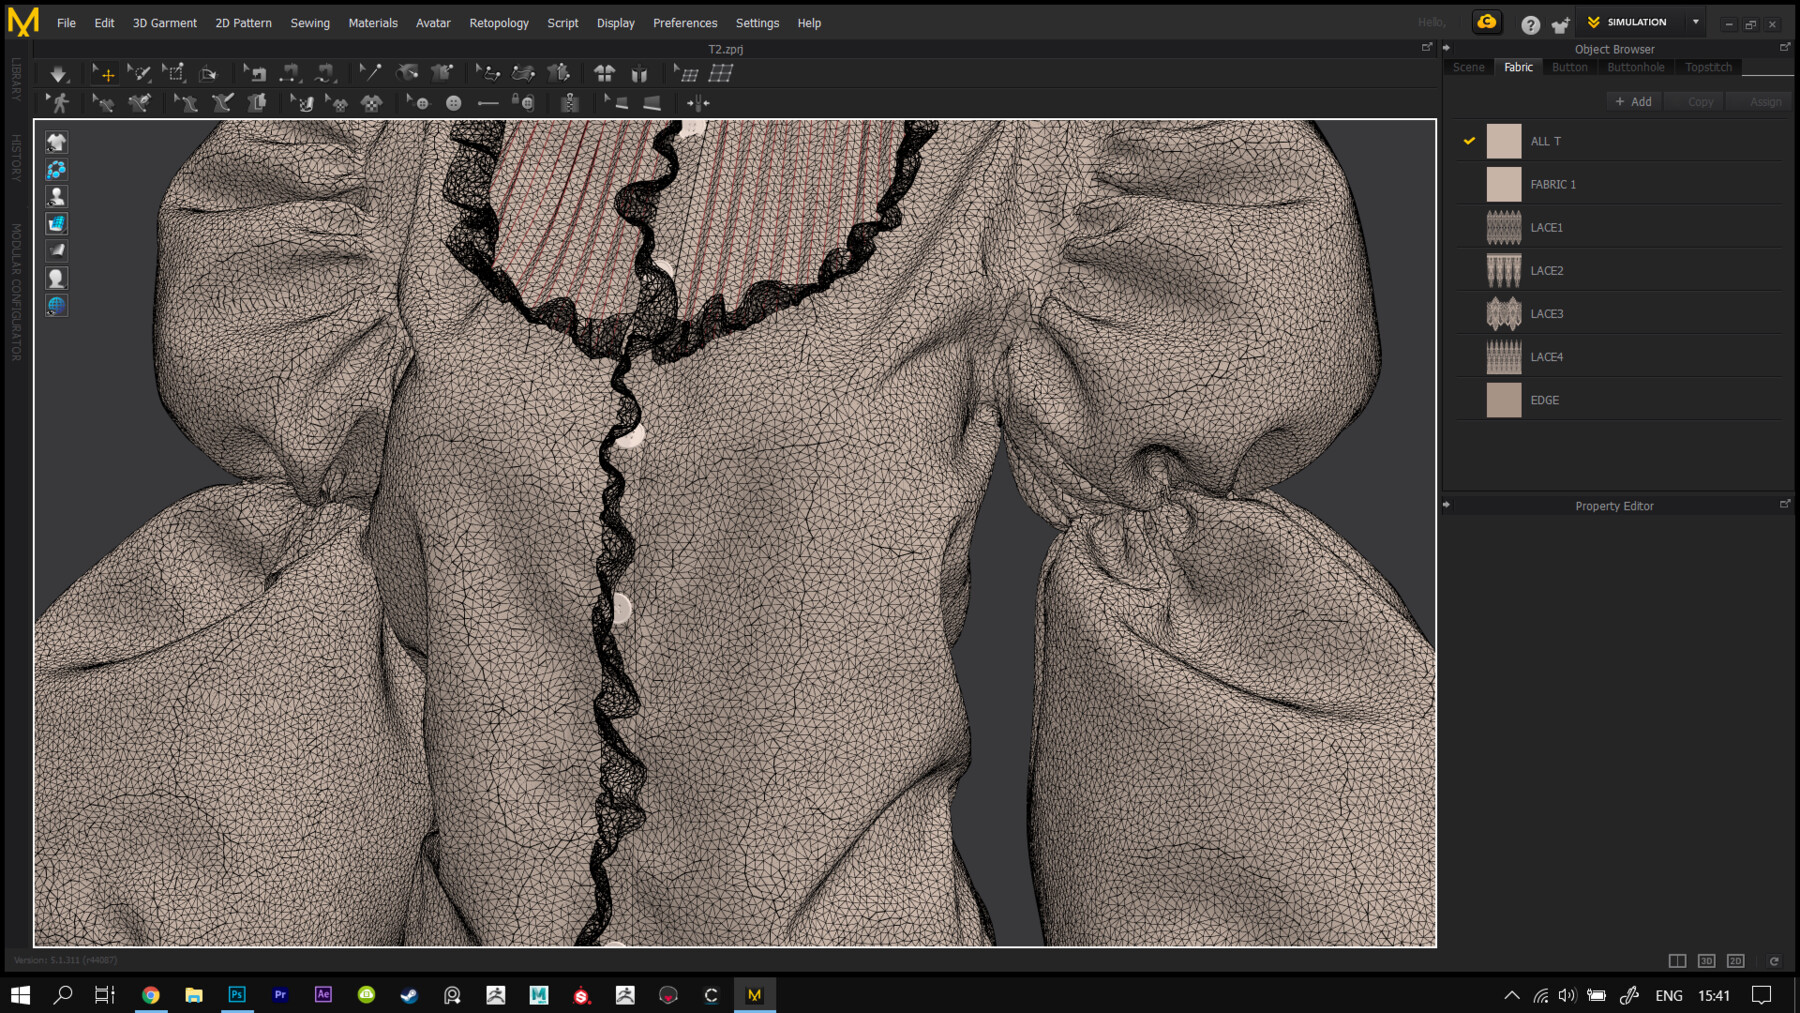Start the Simulate down-arrow tool
Viewport: 1800px width, 1013px height.
point(58,74)
